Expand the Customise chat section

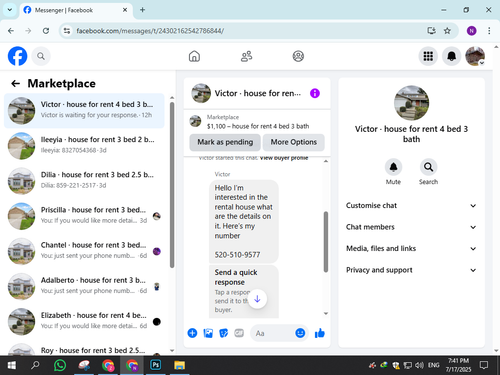(411, 206)
